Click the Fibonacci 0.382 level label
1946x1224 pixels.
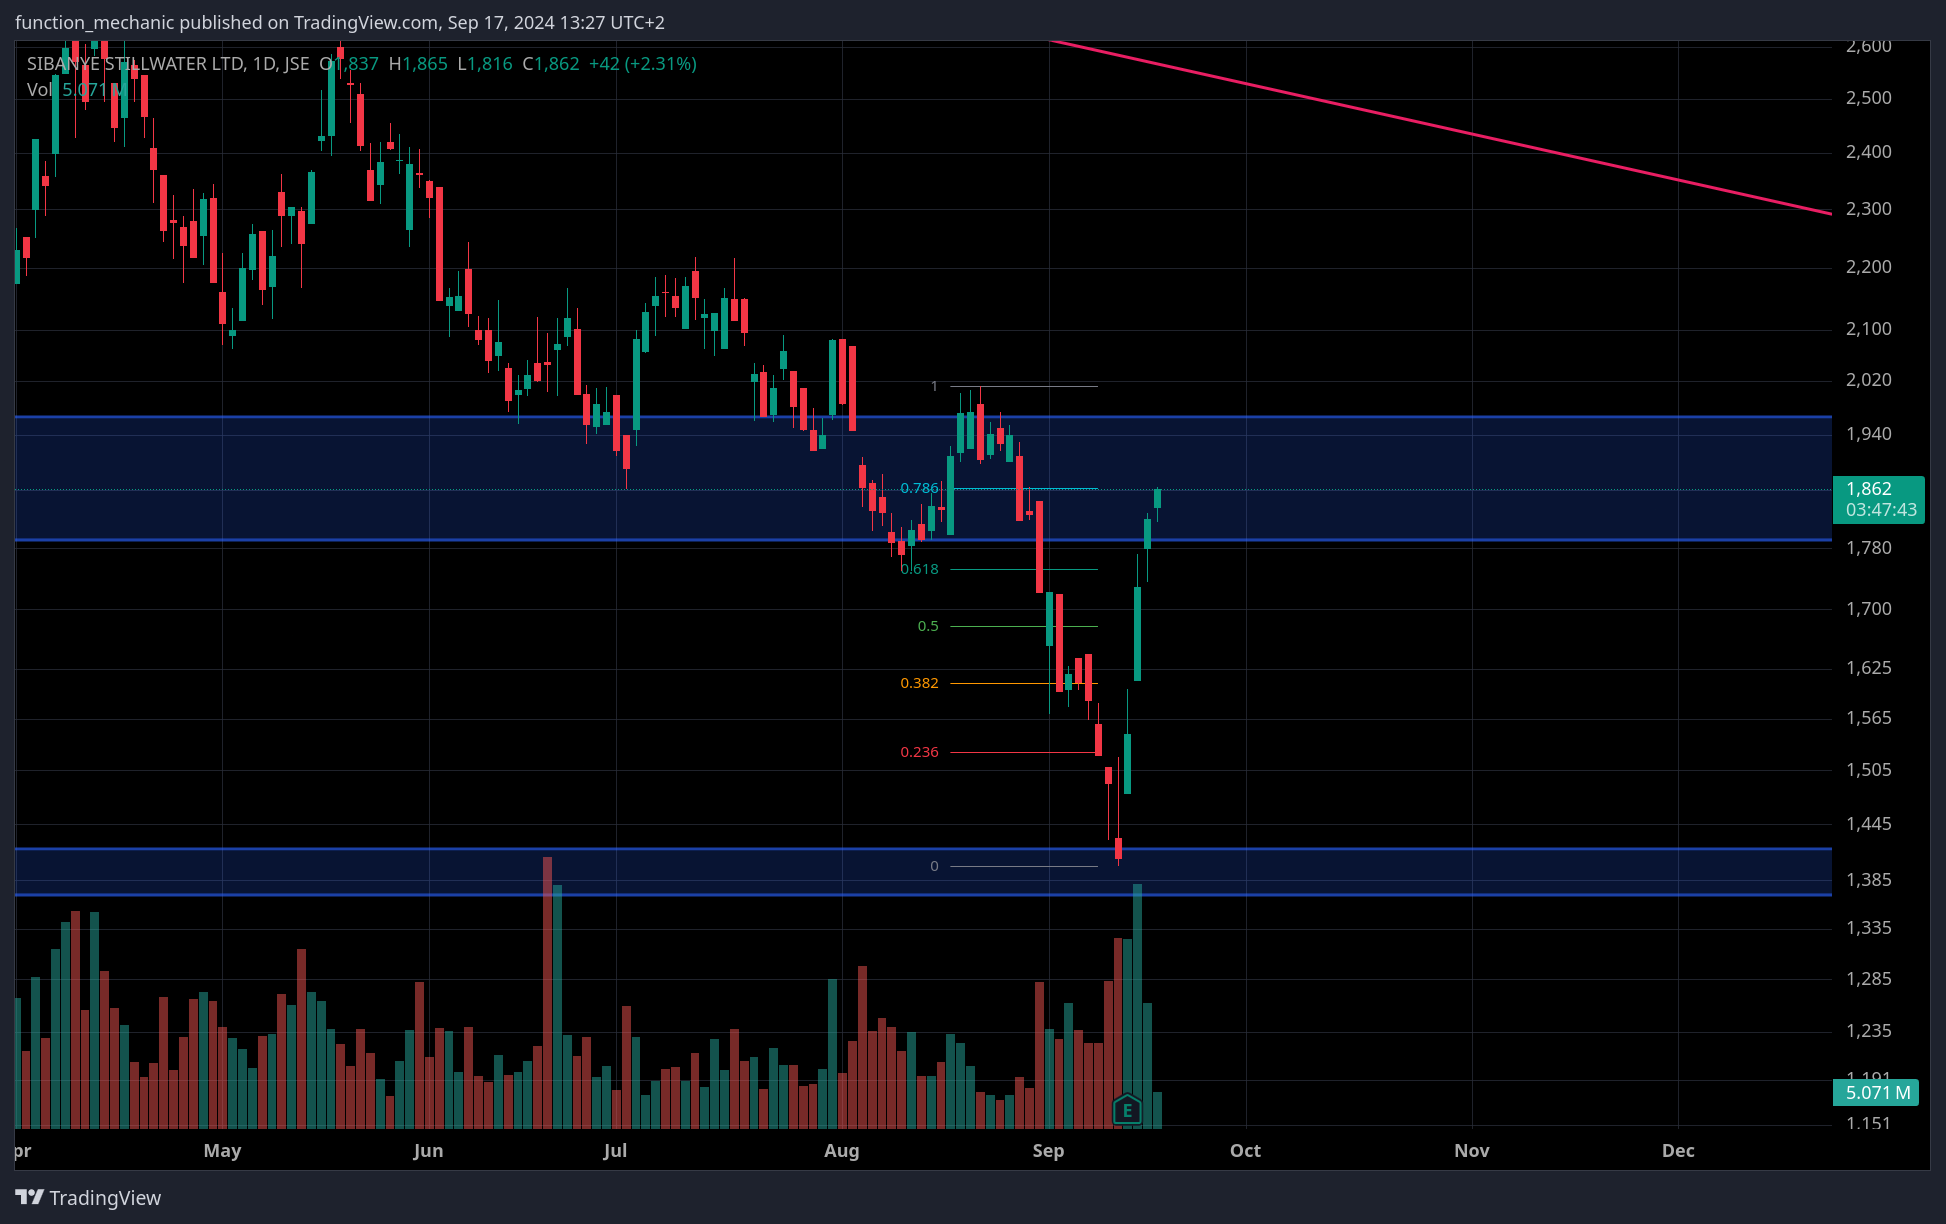point(919,683)
